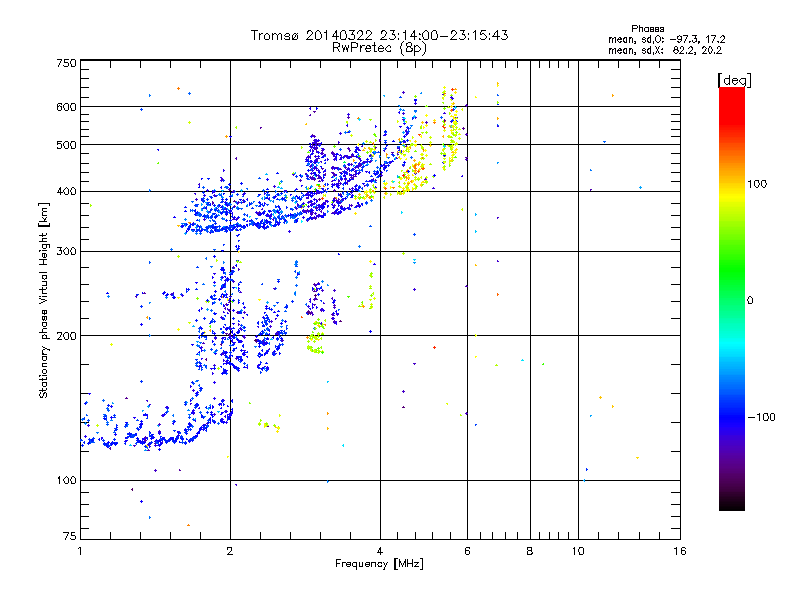Click the colorbar tick label "0"
This screenshot has width=800, height=600.
(x=750, y=301)
